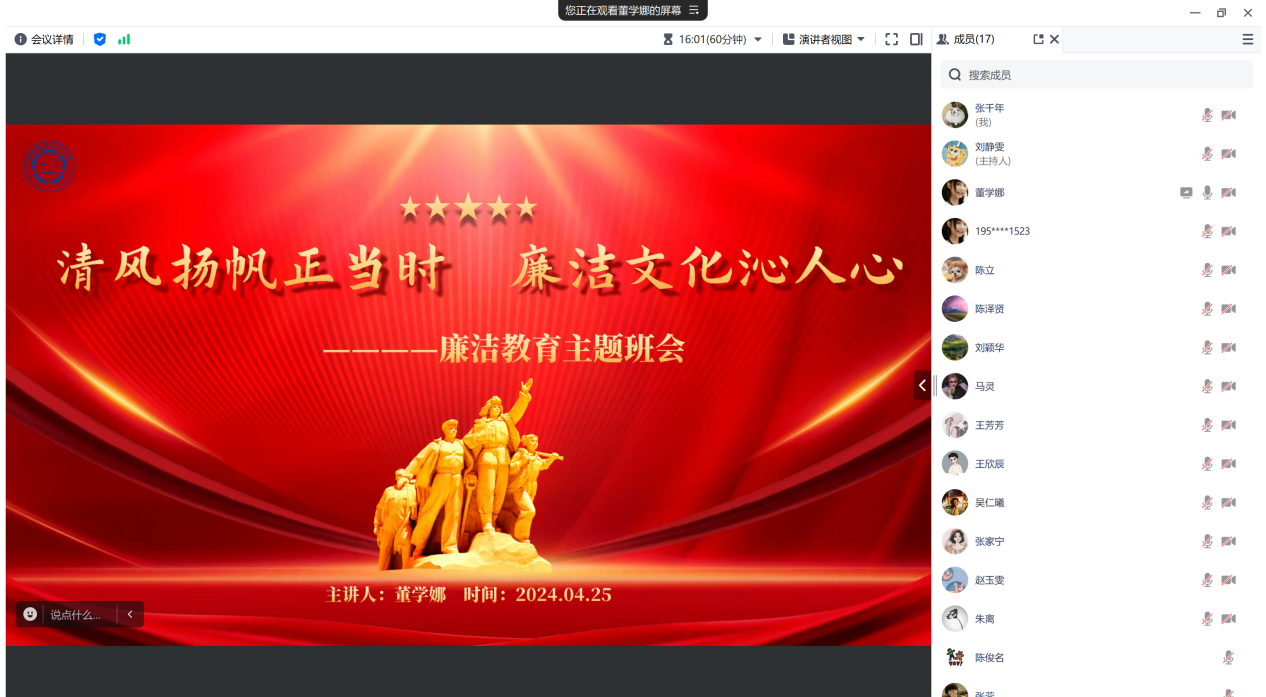Click 朱离 camera off icon
The width and height of the screenshot is (1266, 697).
[x=1229, y=619]
